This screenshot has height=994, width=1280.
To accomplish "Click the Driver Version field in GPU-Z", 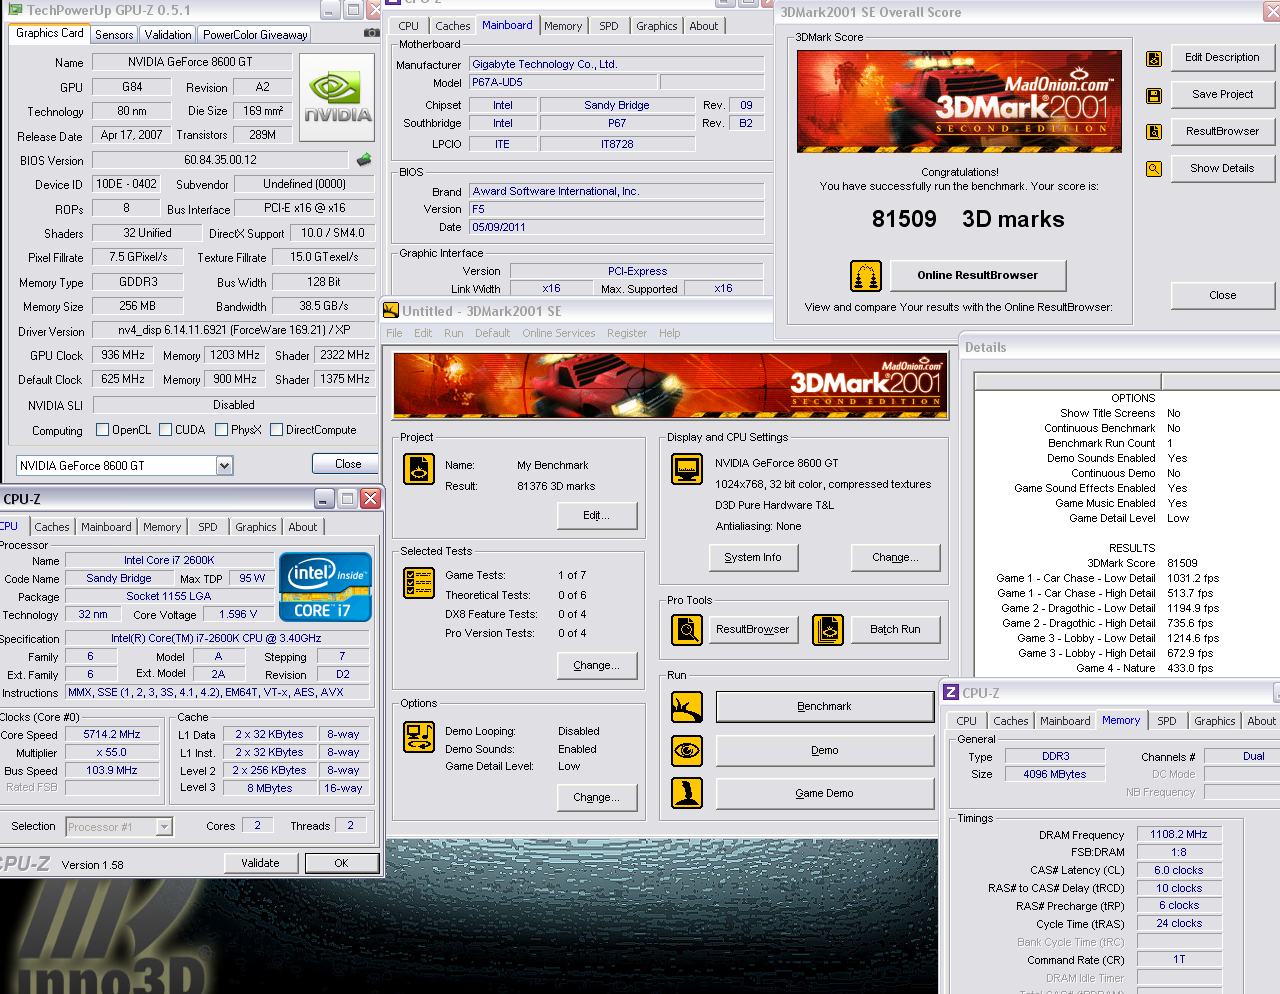I will click(234, 330).
